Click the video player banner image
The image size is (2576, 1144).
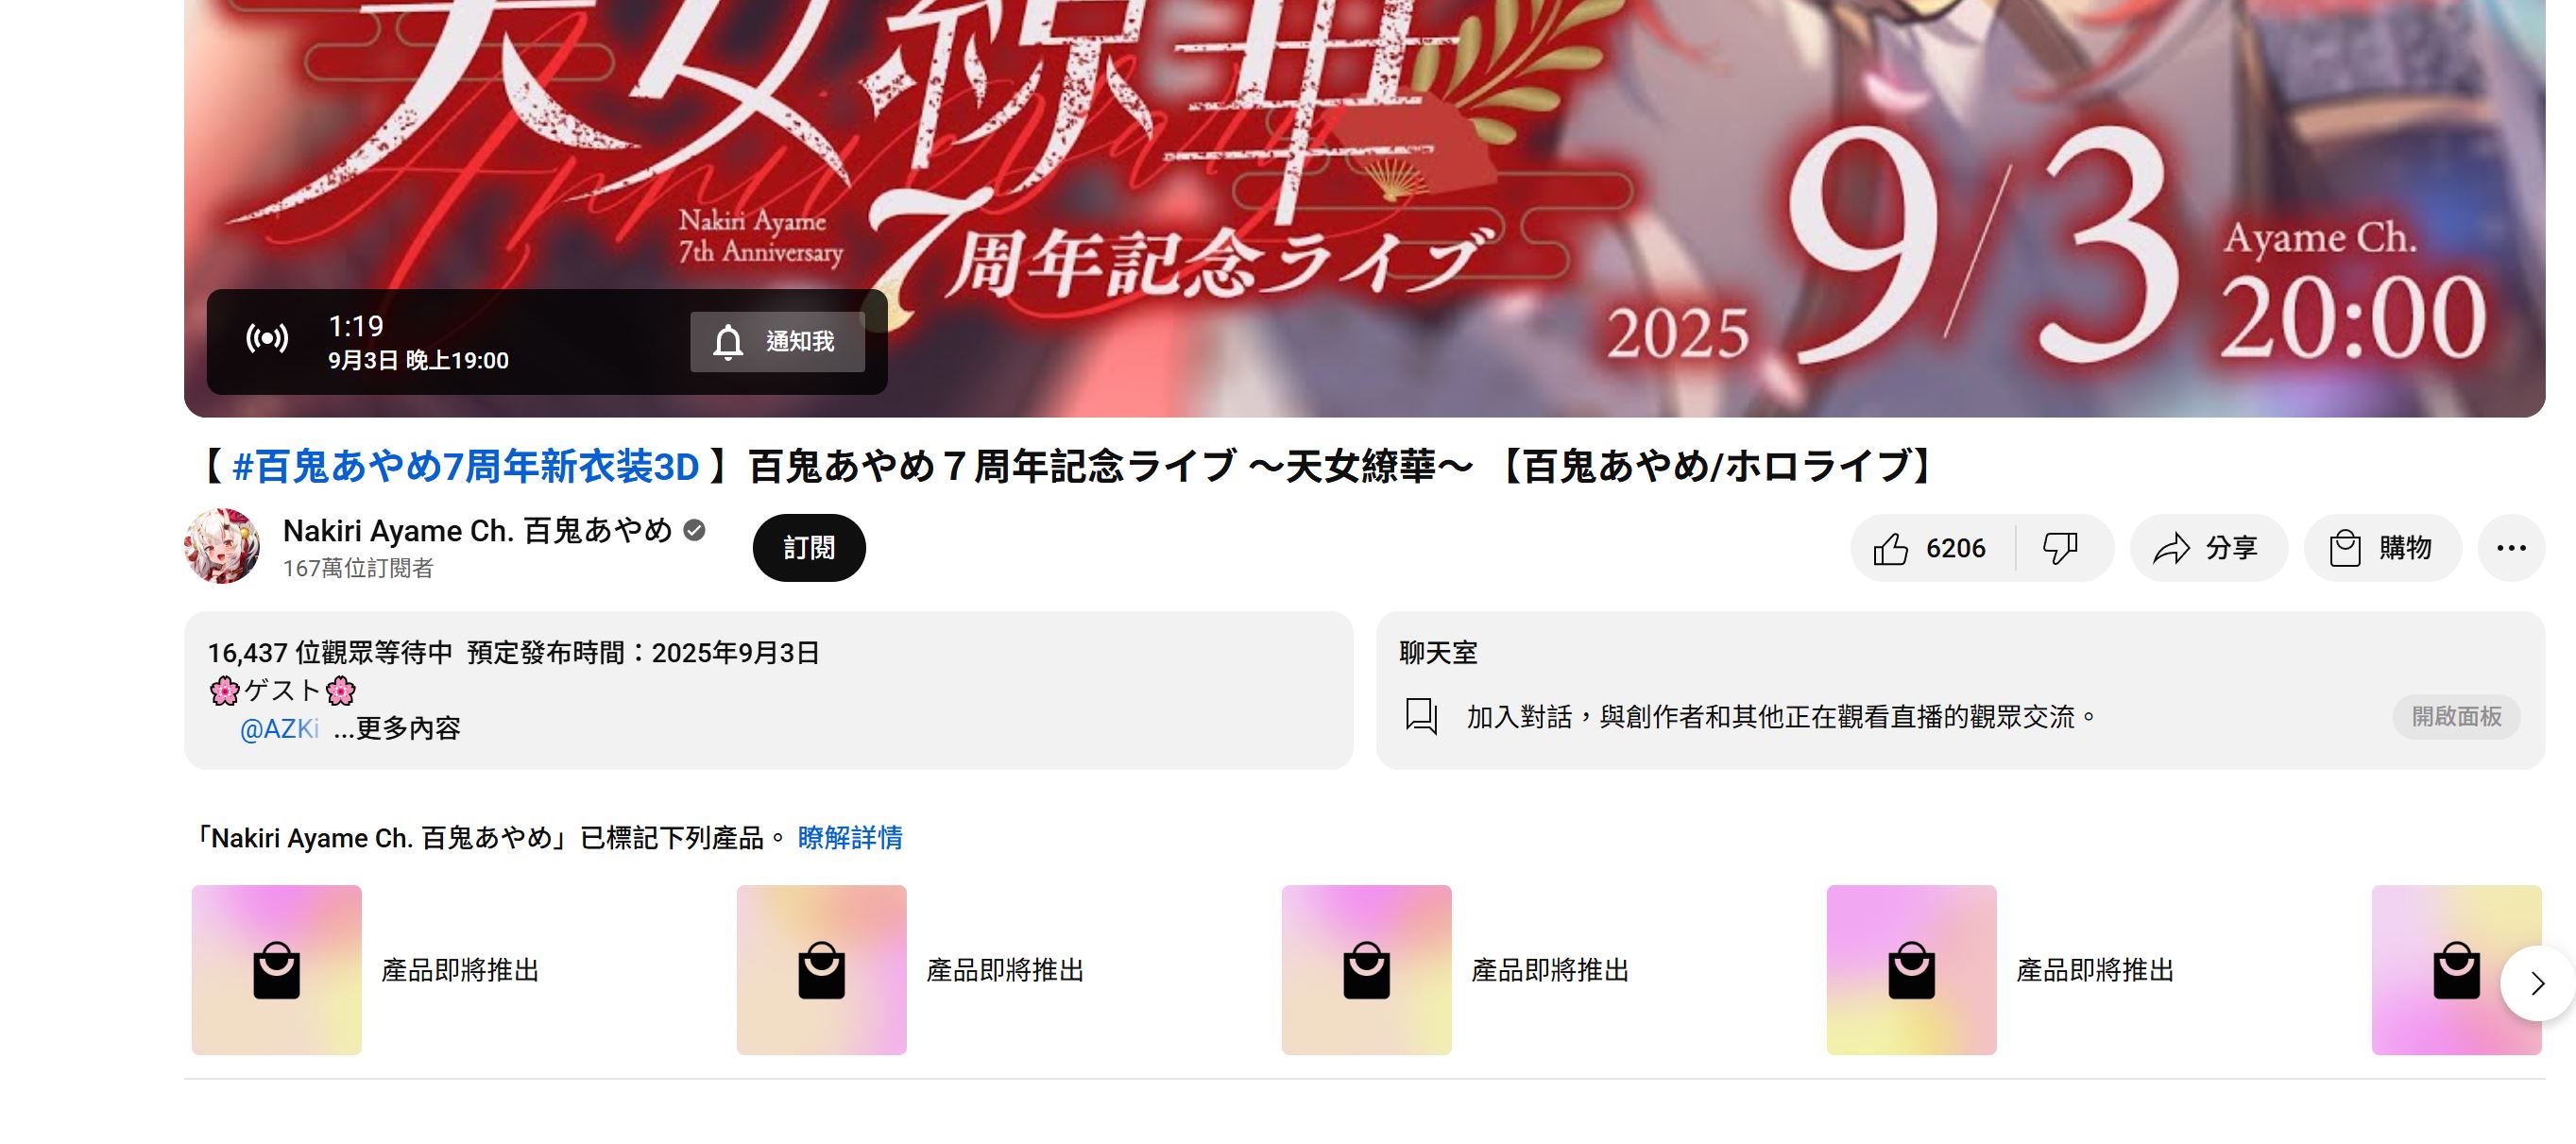coord(1364,208)
